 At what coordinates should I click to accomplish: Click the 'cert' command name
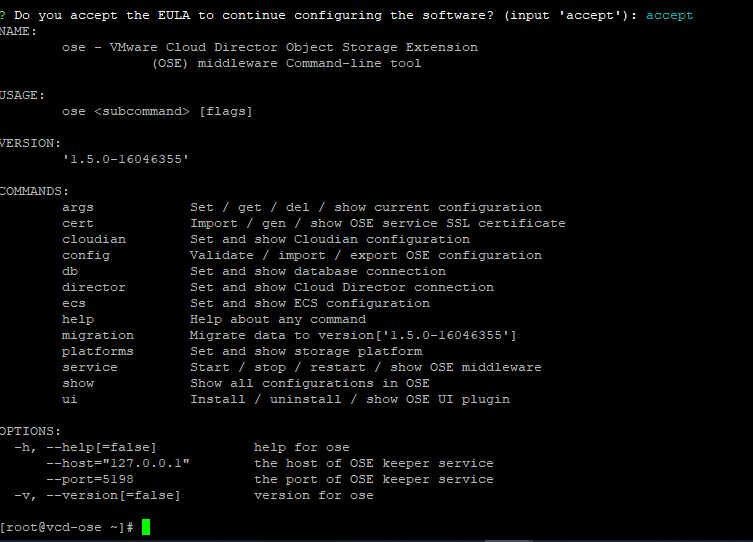point(77,223)
